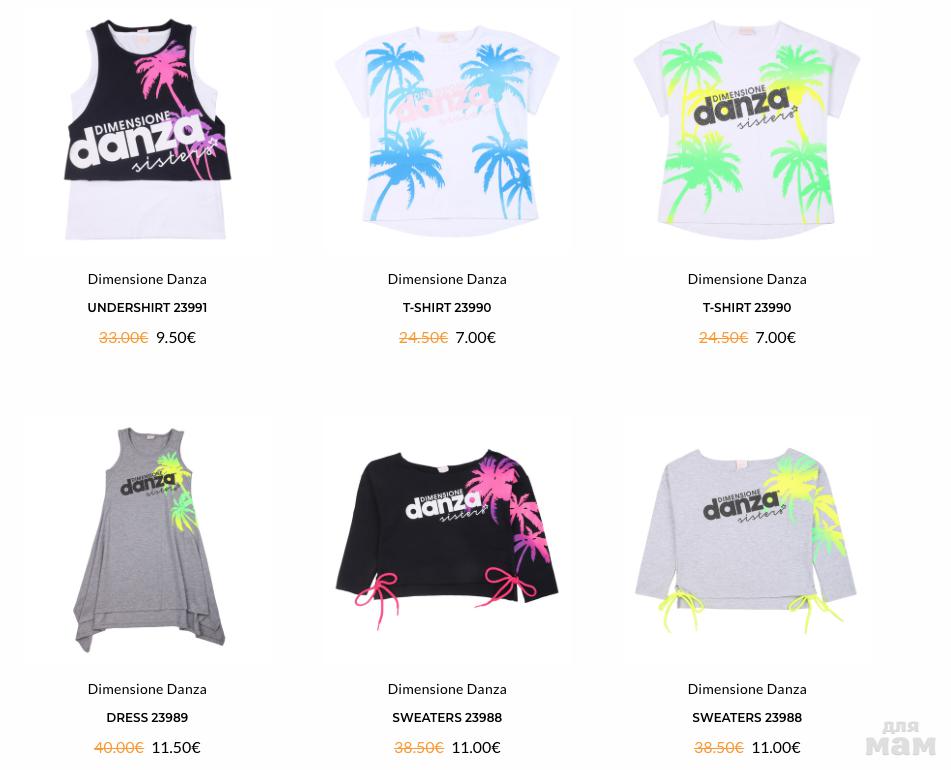The height and width of the screenshot is (770, 951).
Task: Click Dimensione Danza brand above UNDERSHIRT 23991
Action: tap(147, 279)
